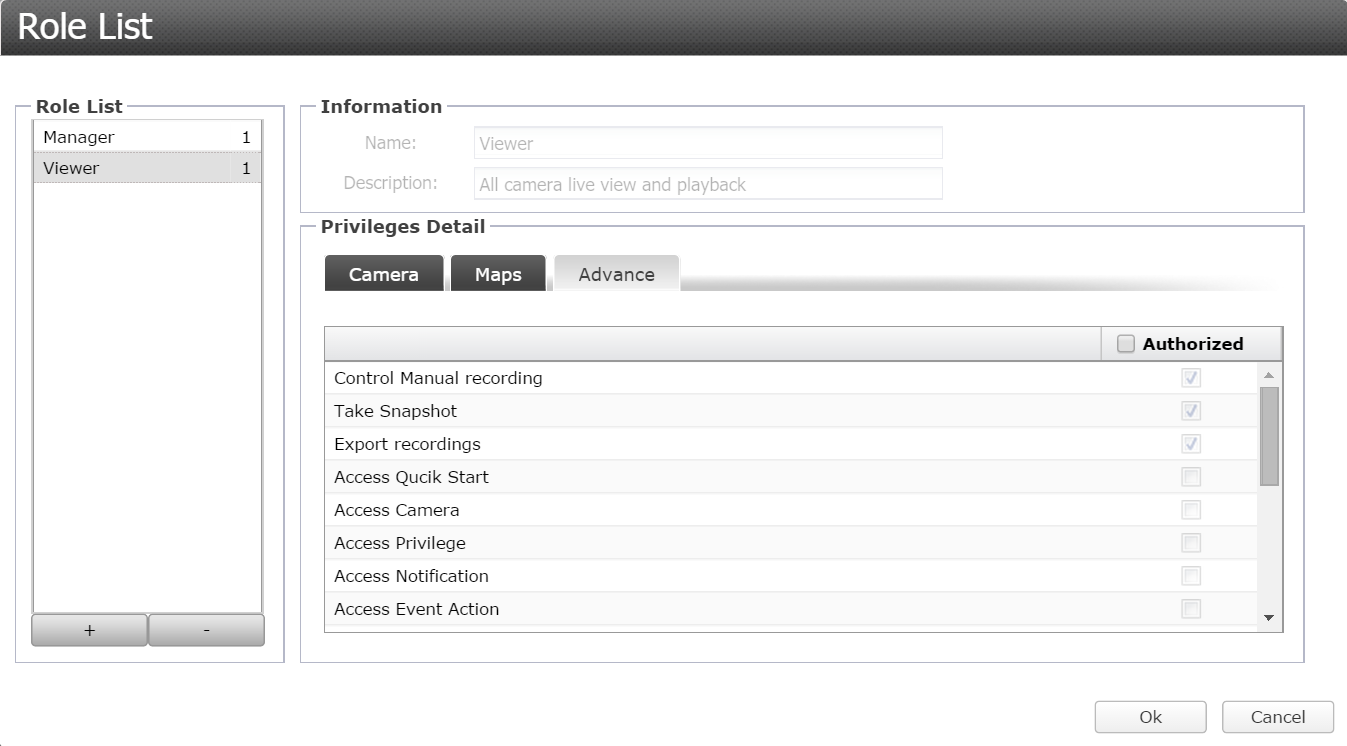Image resolution: width=1347 pixels, height=746 pixels.
Task: Click the 'Export recordings' row label
Action: pyautogui.click(x=407, y=444)
